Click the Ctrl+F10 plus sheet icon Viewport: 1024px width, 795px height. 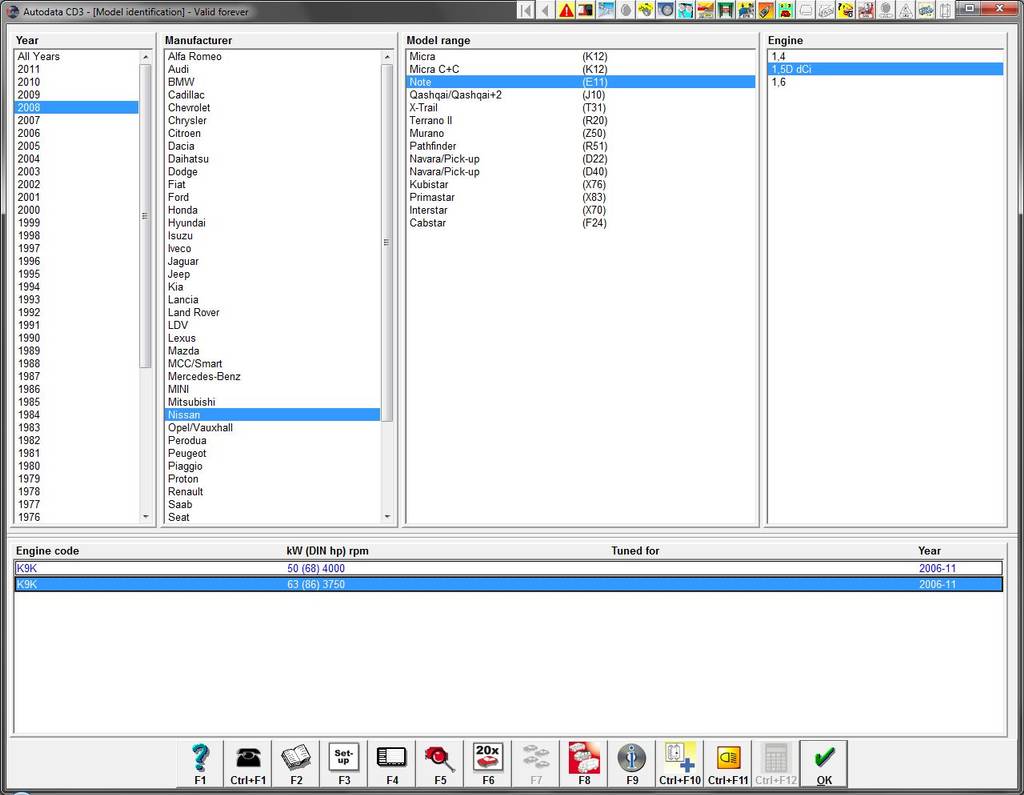pyautogui.click(x=680, y=764)
